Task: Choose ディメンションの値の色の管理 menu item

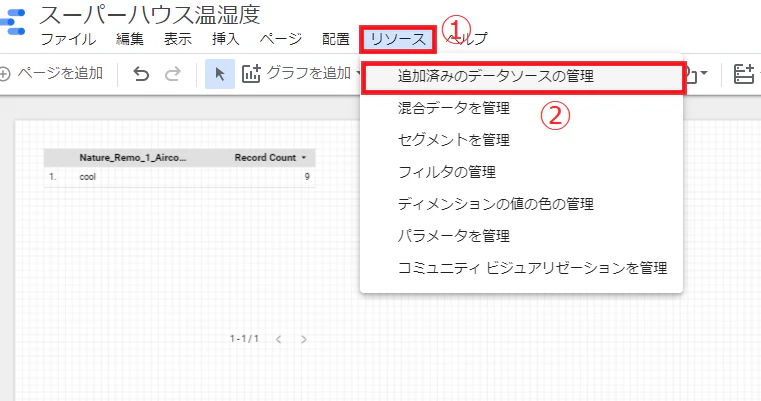Action: pyautogui.click(x=521, y=204)
